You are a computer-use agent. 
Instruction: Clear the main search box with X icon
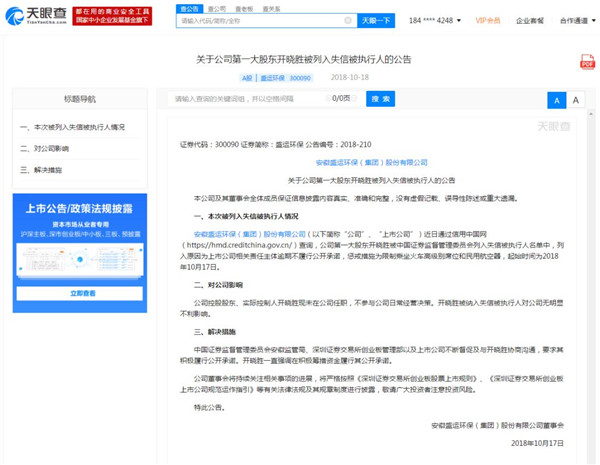click(x=347, y=20)
